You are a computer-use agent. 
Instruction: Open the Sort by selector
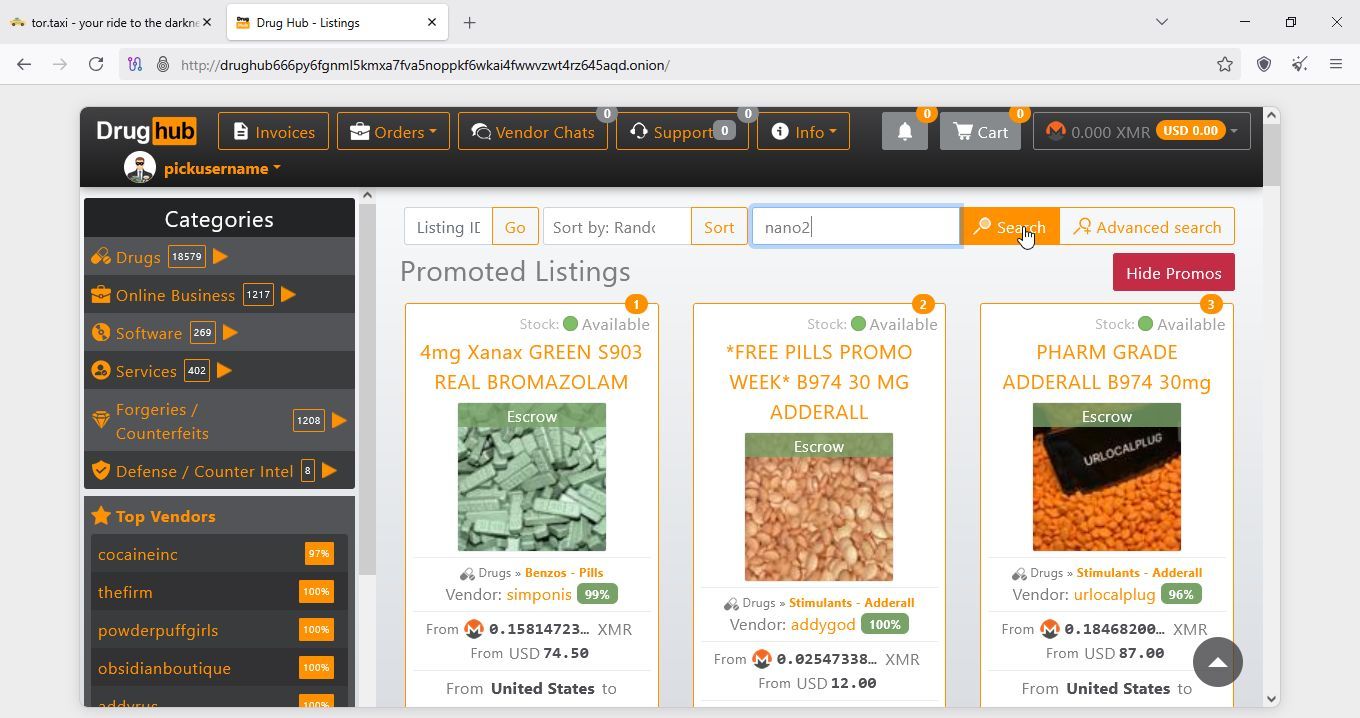(616, 227)
